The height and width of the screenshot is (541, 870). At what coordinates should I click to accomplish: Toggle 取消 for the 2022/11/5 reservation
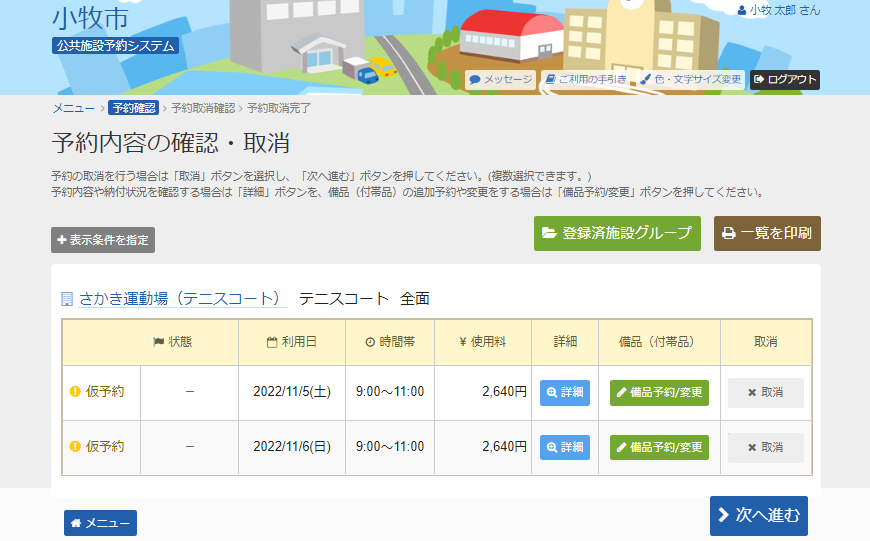coord(765,392)
